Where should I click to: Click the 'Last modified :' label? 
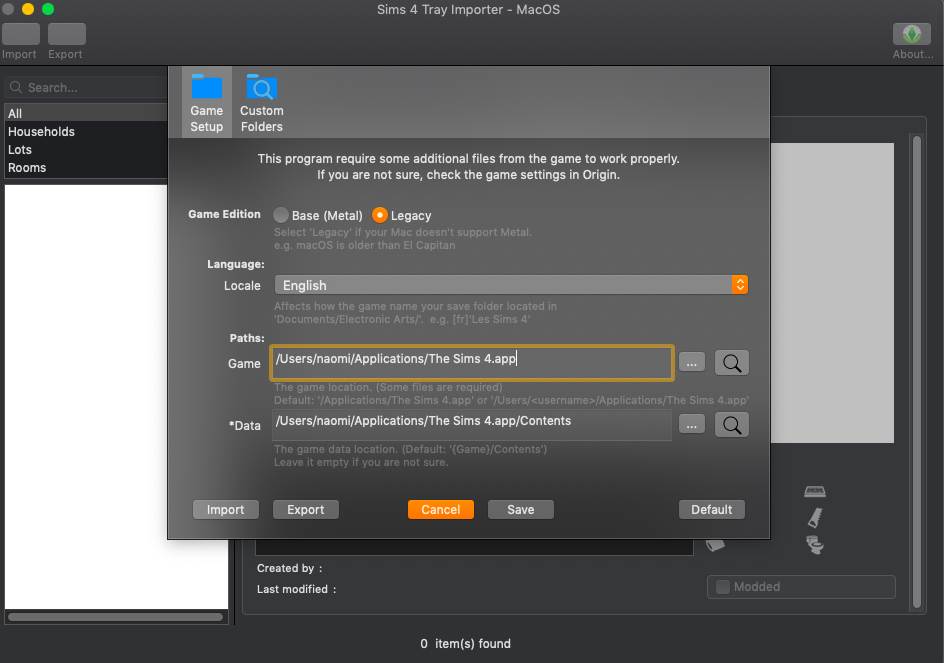(x=296, y=589)
